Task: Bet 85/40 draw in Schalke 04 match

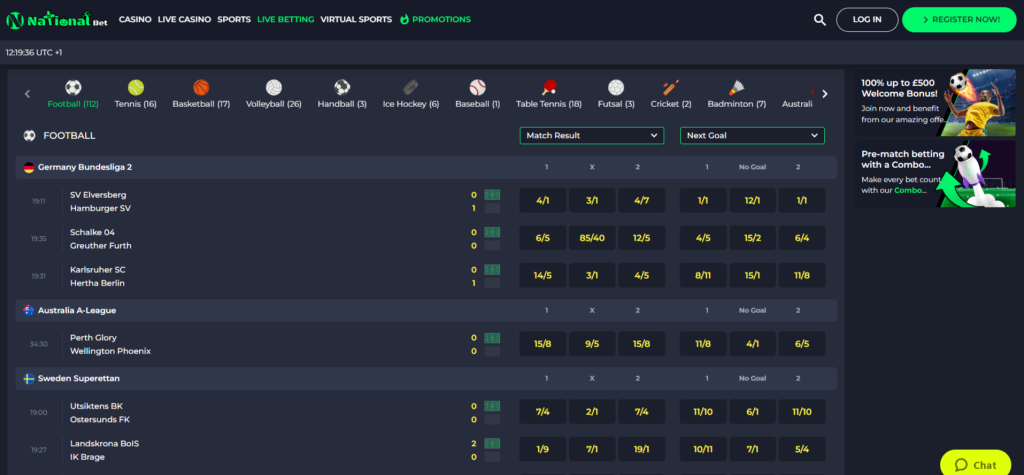Action: tap(592, 238)
